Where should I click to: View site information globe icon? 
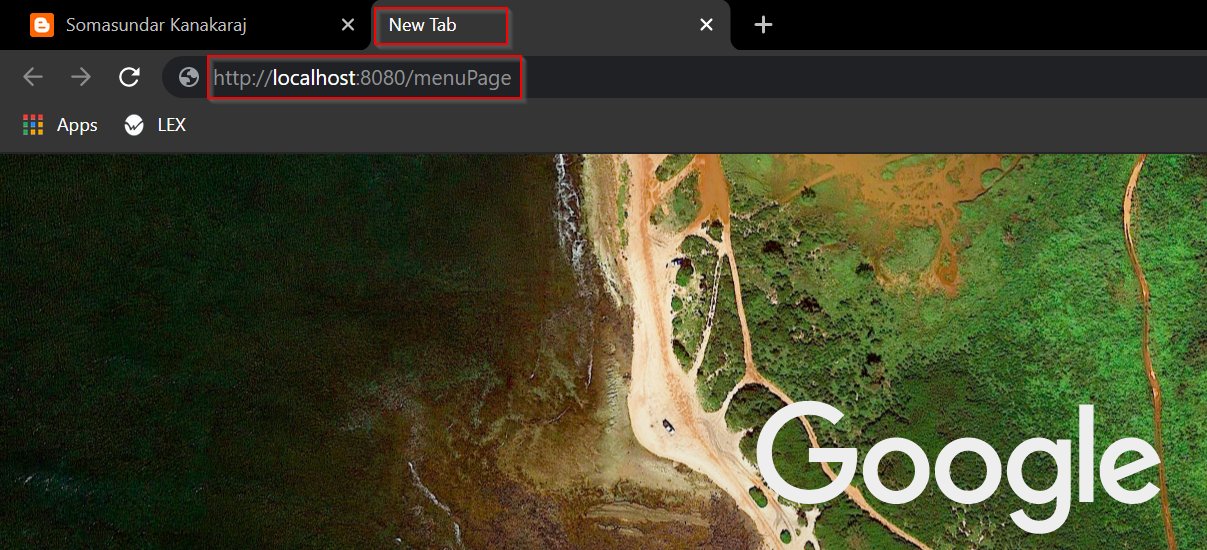point(189,77)
